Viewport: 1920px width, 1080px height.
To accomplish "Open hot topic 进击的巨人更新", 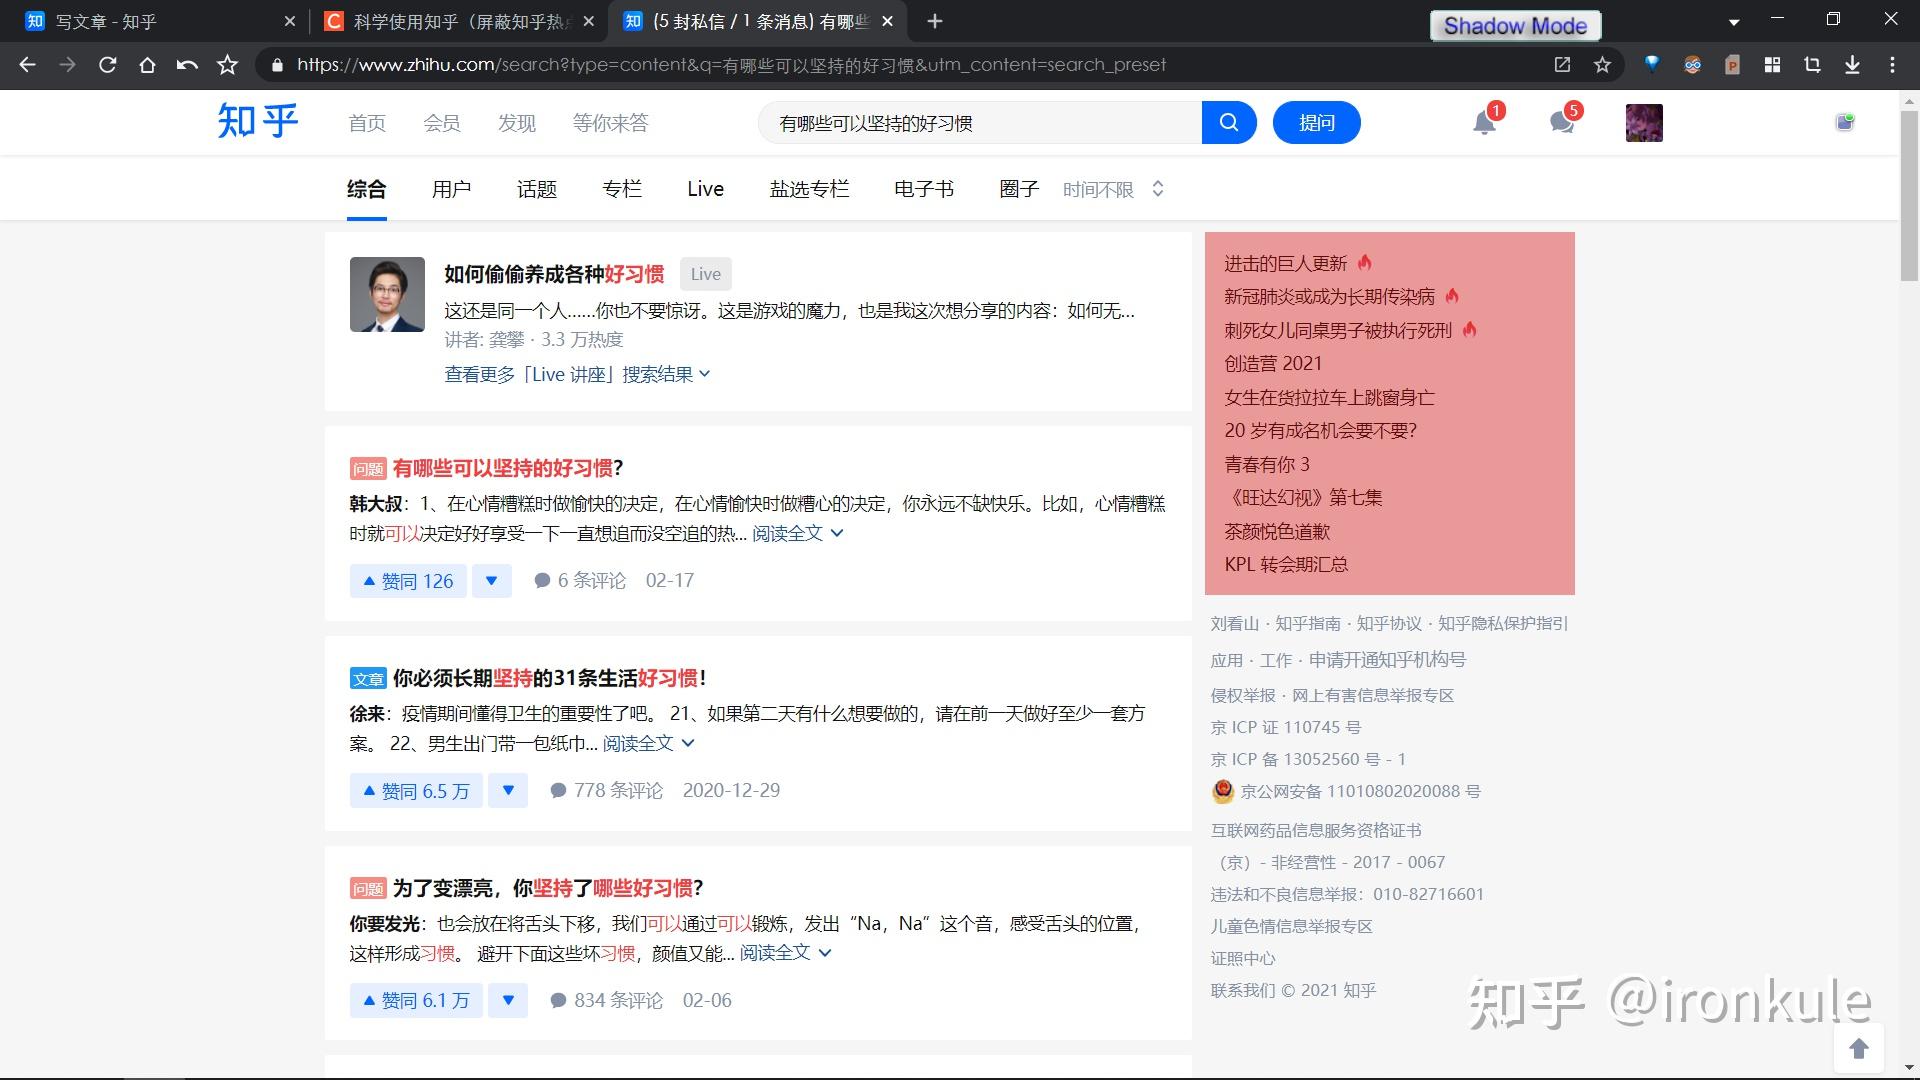I will (1286, 264).
